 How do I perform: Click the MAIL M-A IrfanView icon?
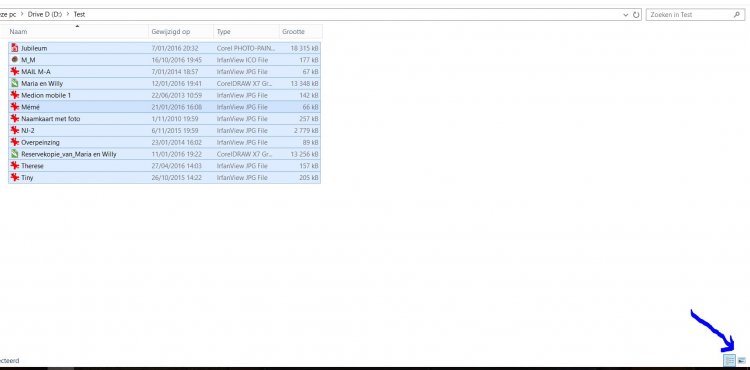point(15,71)
